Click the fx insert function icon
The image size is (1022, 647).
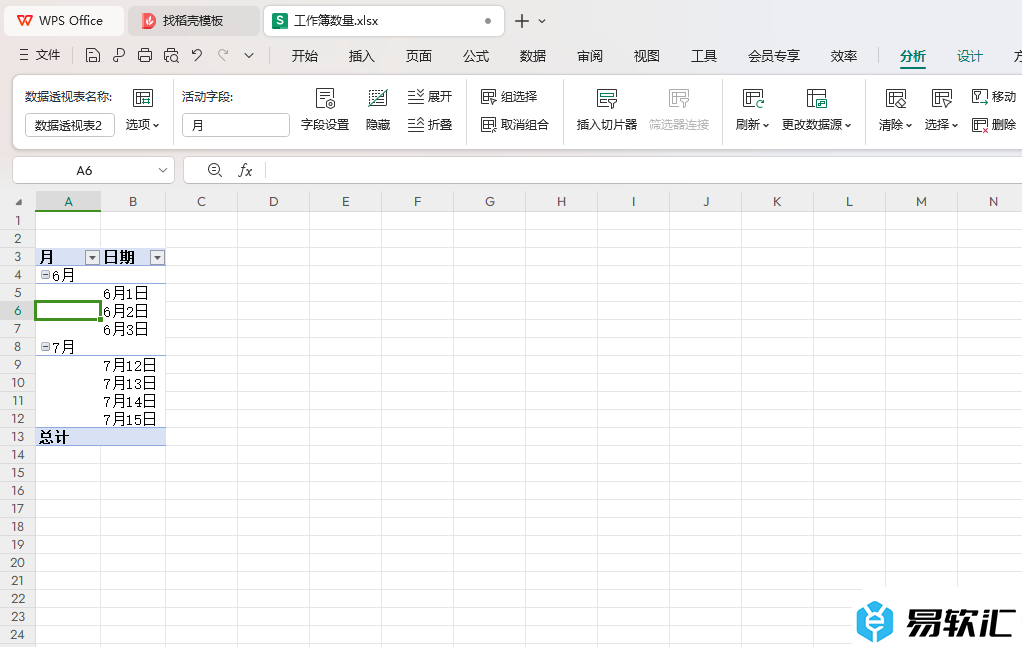[245, 170]
